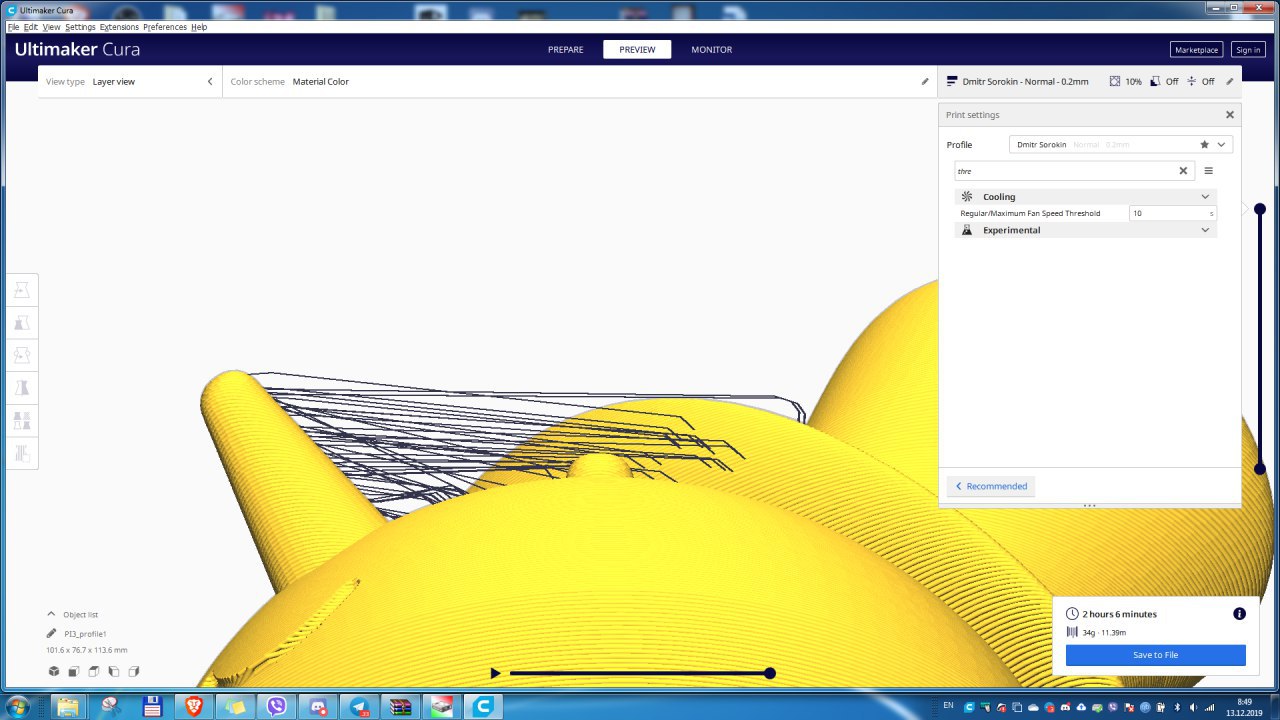Expand the Profile dropdown arrow
This screenshot has height=720, width=1280.
[x=1221, y=144]
